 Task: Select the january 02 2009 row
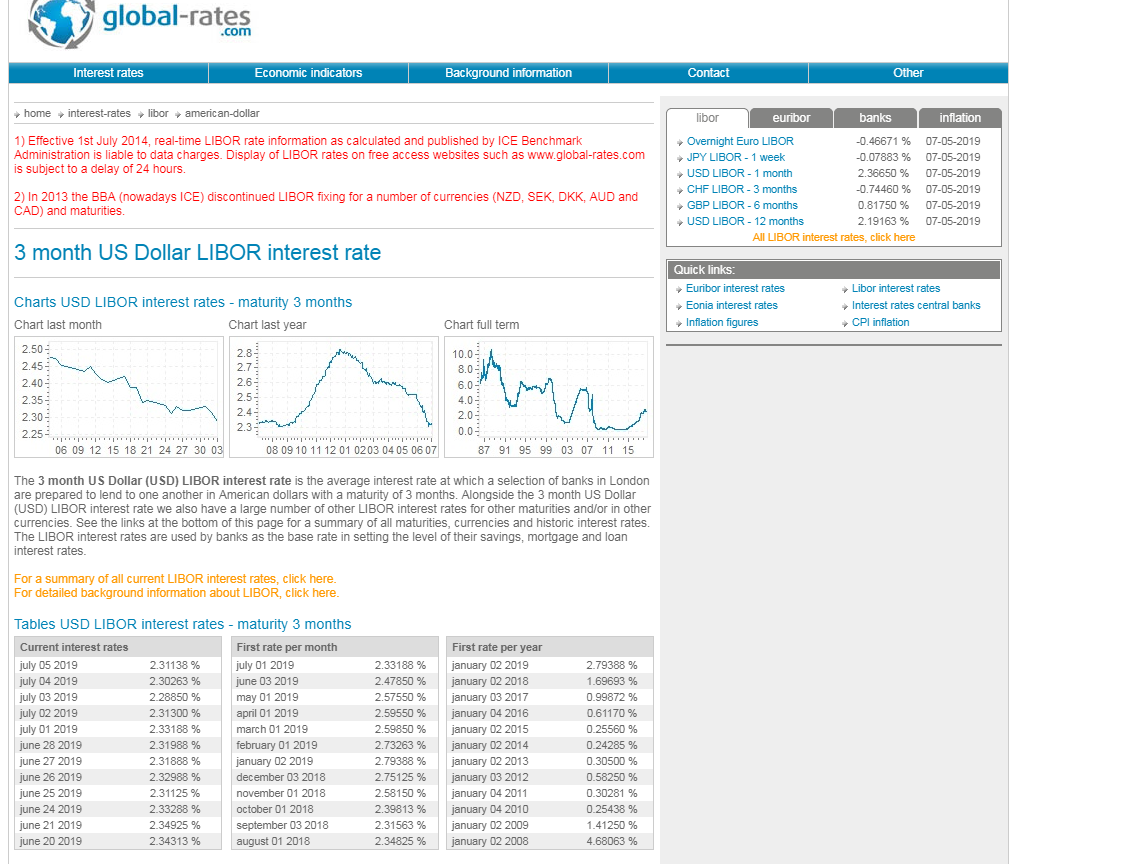pos(550,825)
